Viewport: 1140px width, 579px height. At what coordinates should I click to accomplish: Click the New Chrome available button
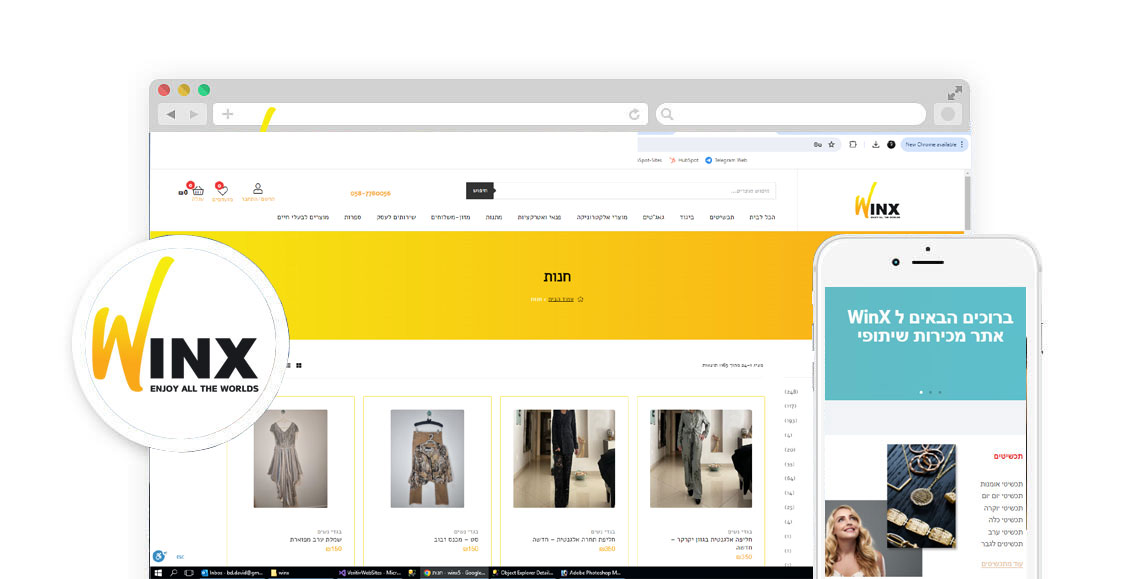[x=934, y=145]
